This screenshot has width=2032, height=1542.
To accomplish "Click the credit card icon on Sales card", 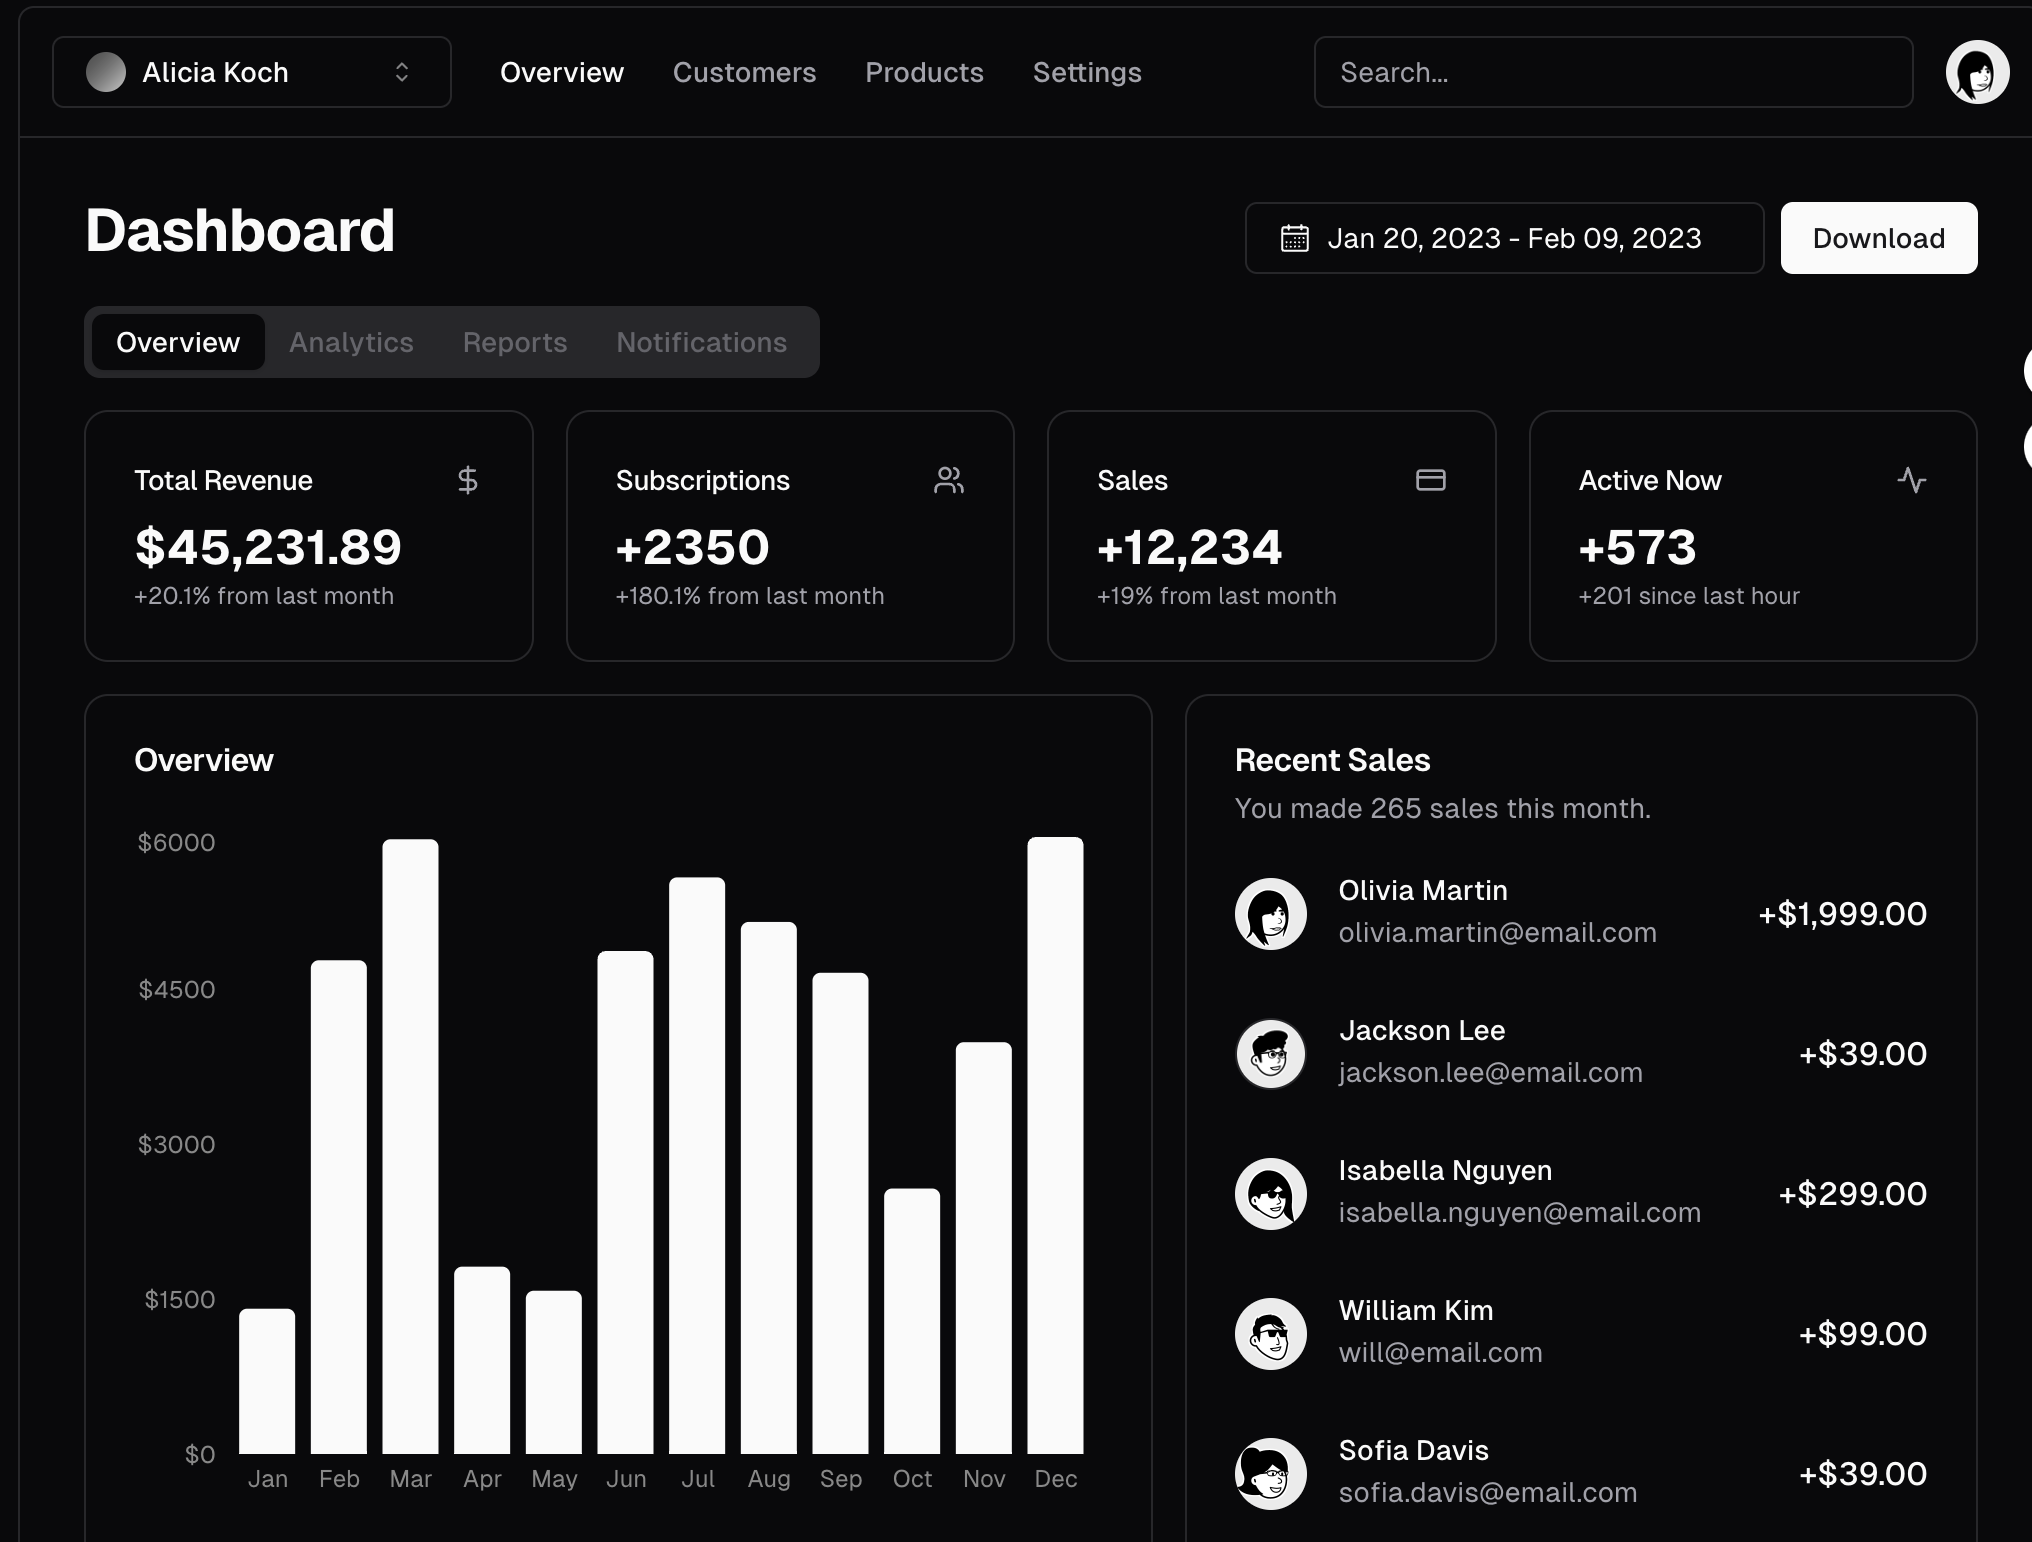I will [x=1430, y=480].
